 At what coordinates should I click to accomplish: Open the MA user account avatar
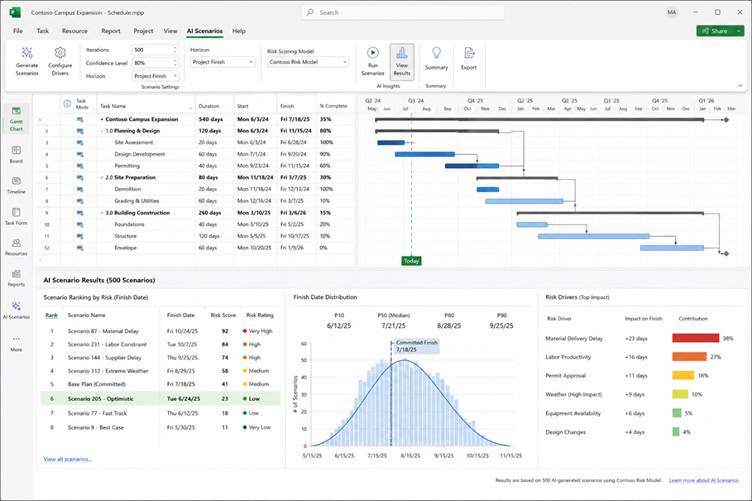pyautogui.click(x=671, y=12)
